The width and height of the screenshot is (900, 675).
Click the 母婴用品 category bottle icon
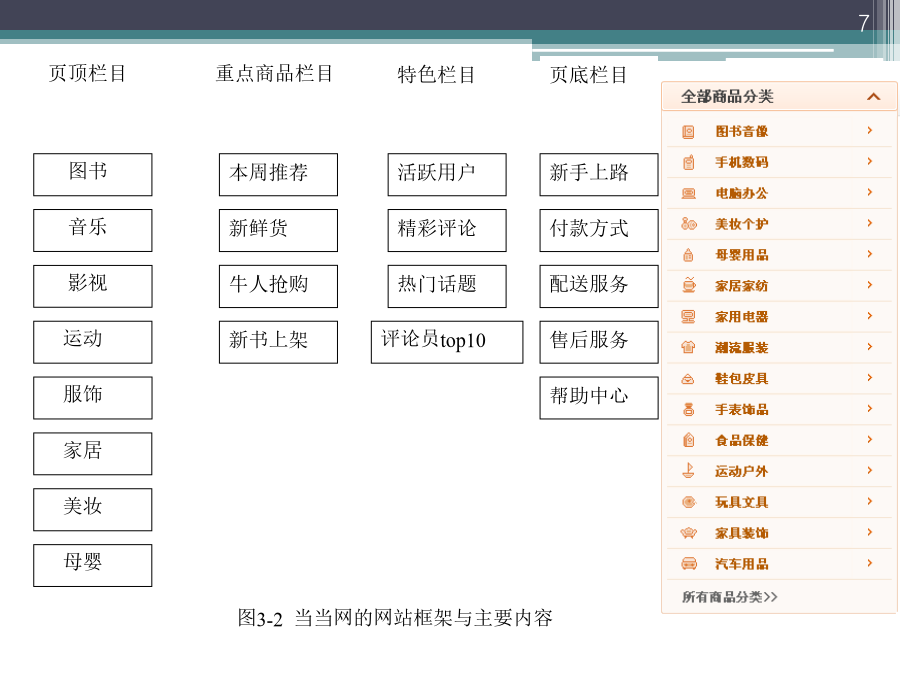688,255
